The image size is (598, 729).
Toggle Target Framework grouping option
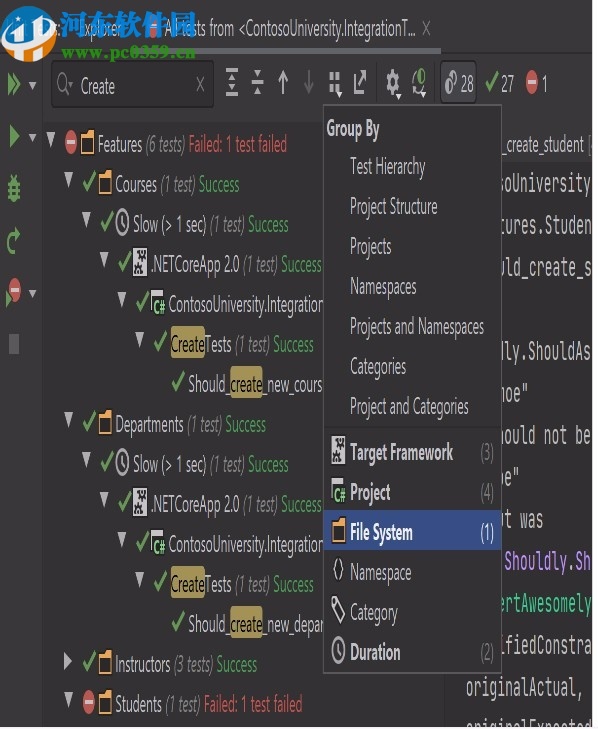(412, 451)
